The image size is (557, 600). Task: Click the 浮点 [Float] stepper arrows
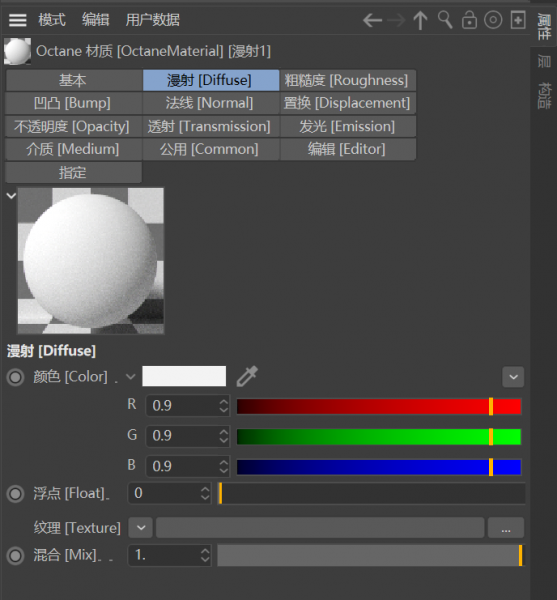pos(205,493)
